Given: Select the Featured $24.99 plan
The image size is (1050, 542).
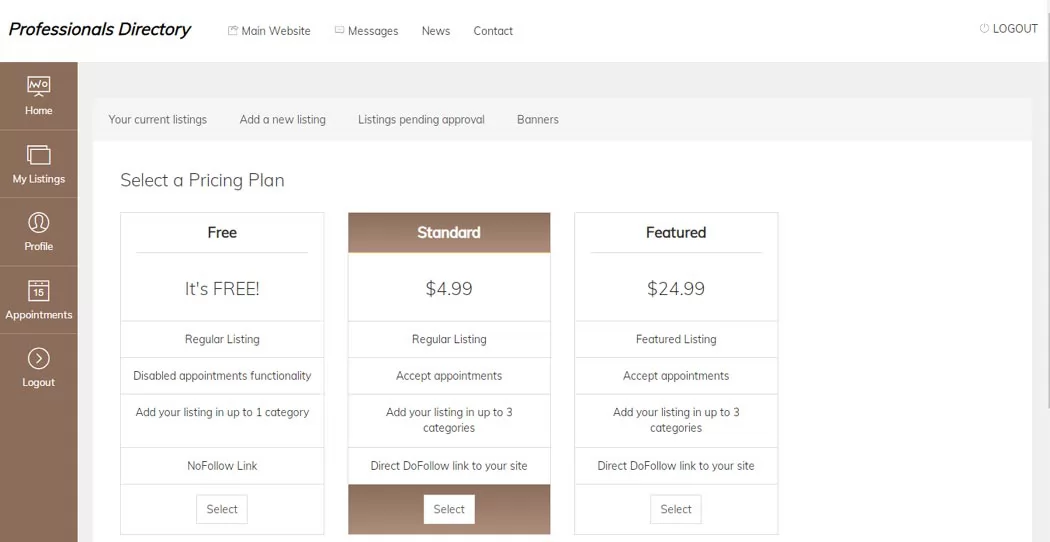Looking at the screenshot, I should 676,509.
